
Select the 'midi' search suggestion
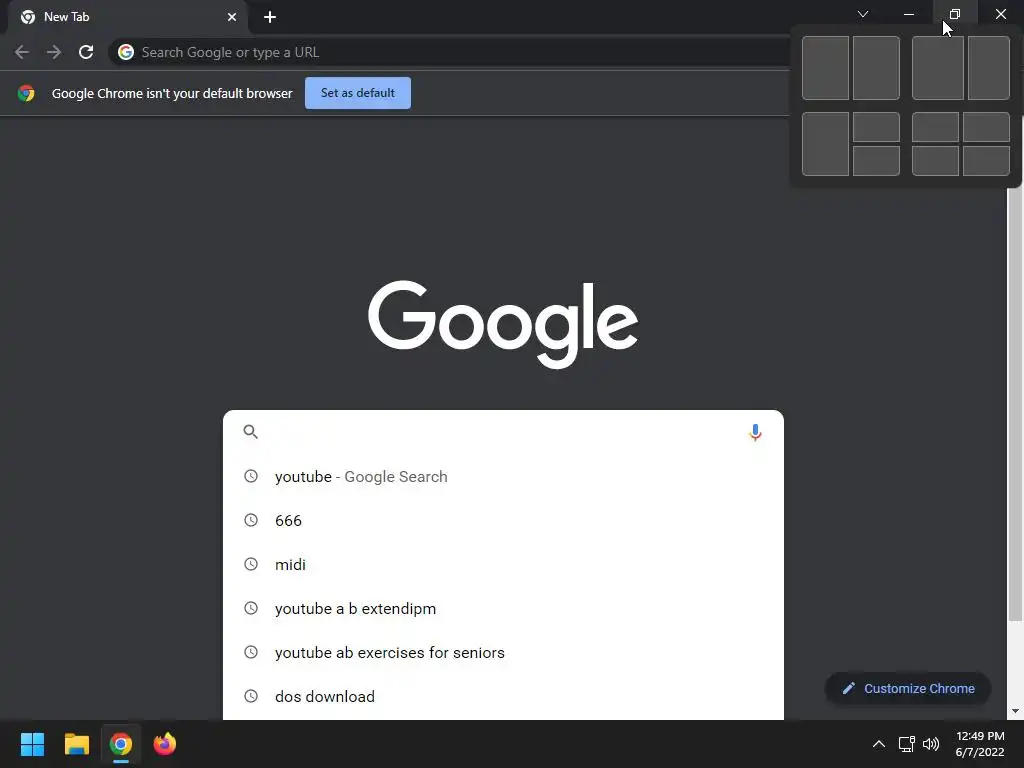(x=503, y=564)
